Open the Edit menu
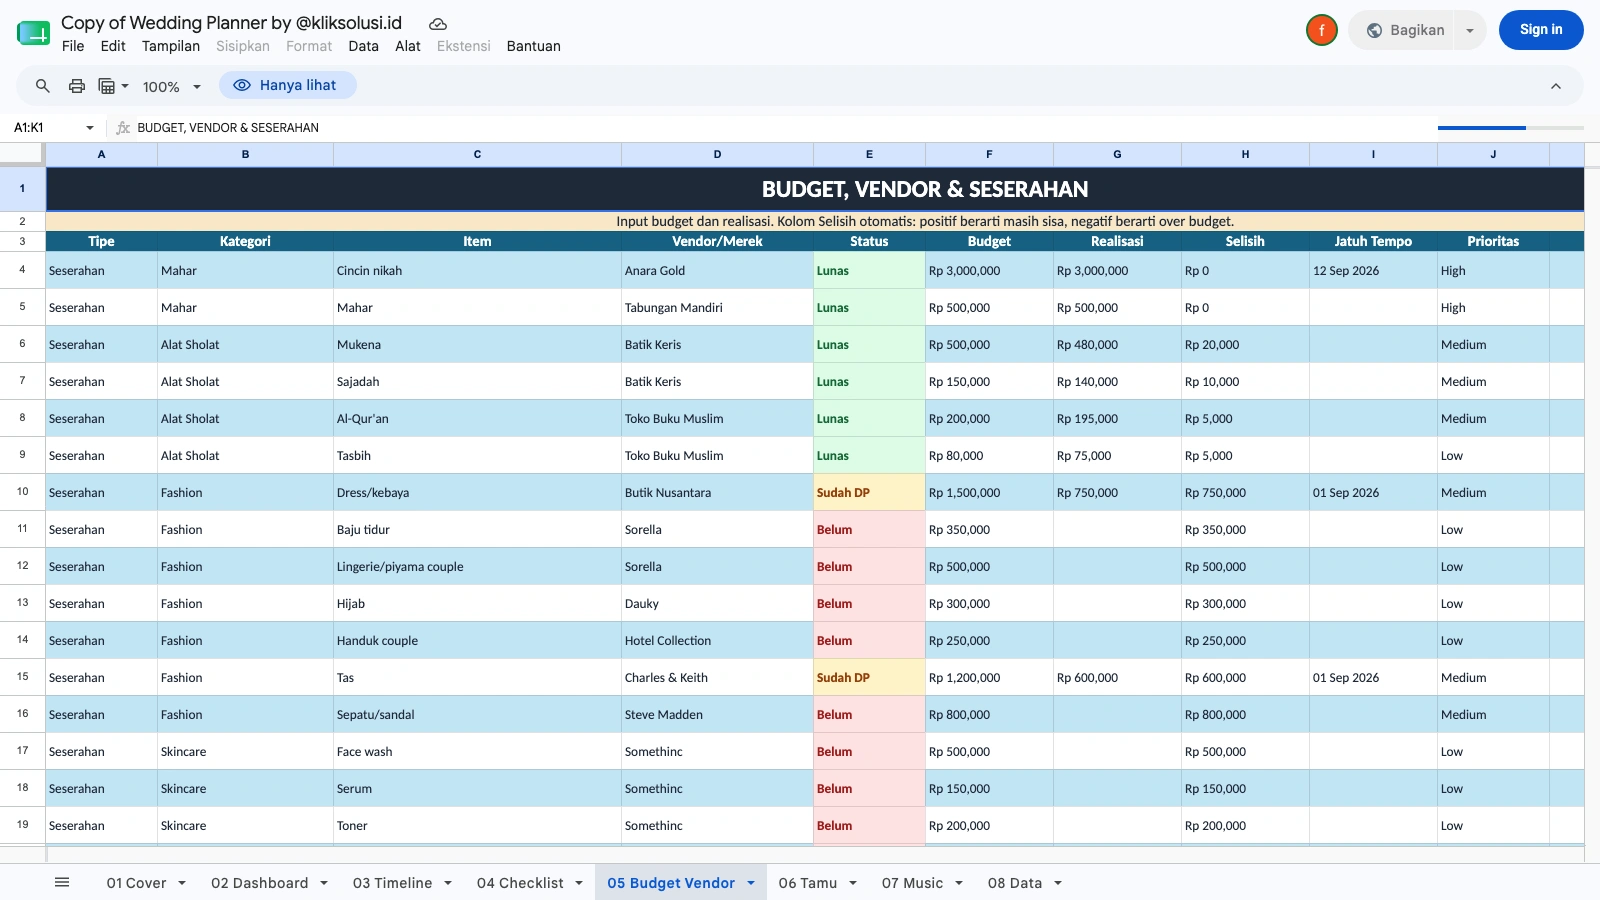The image size is (1600, 900). (x=113, y=46)
